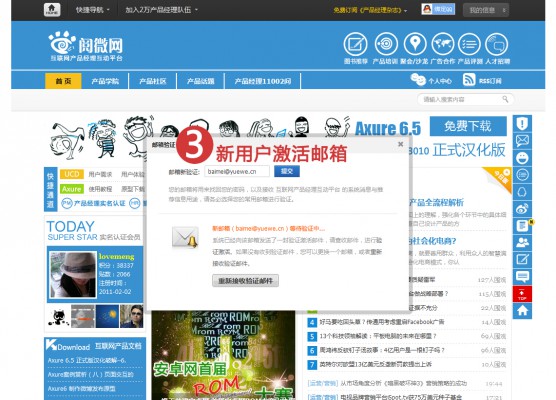
Task: Click the resend verification email button
Action: coord(245,280)
